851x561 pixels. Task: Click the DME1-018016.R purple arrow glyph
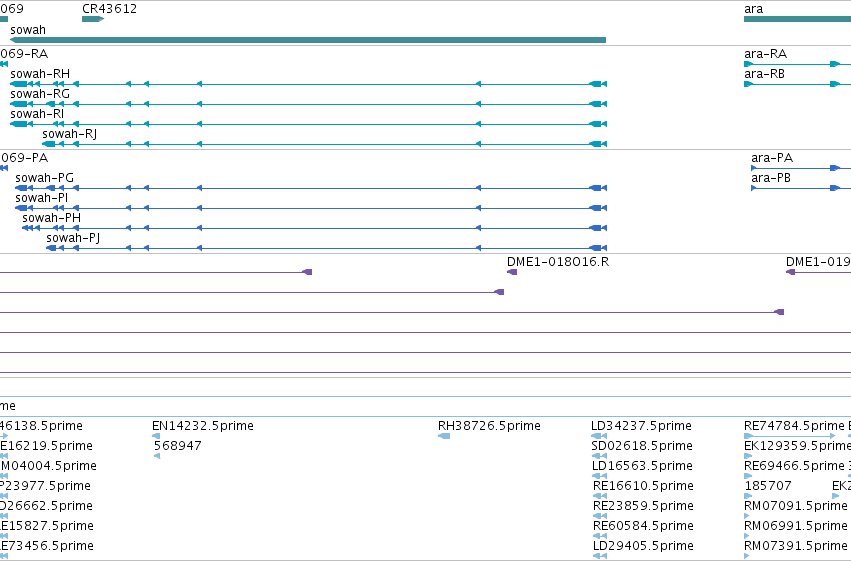[512, 272]
